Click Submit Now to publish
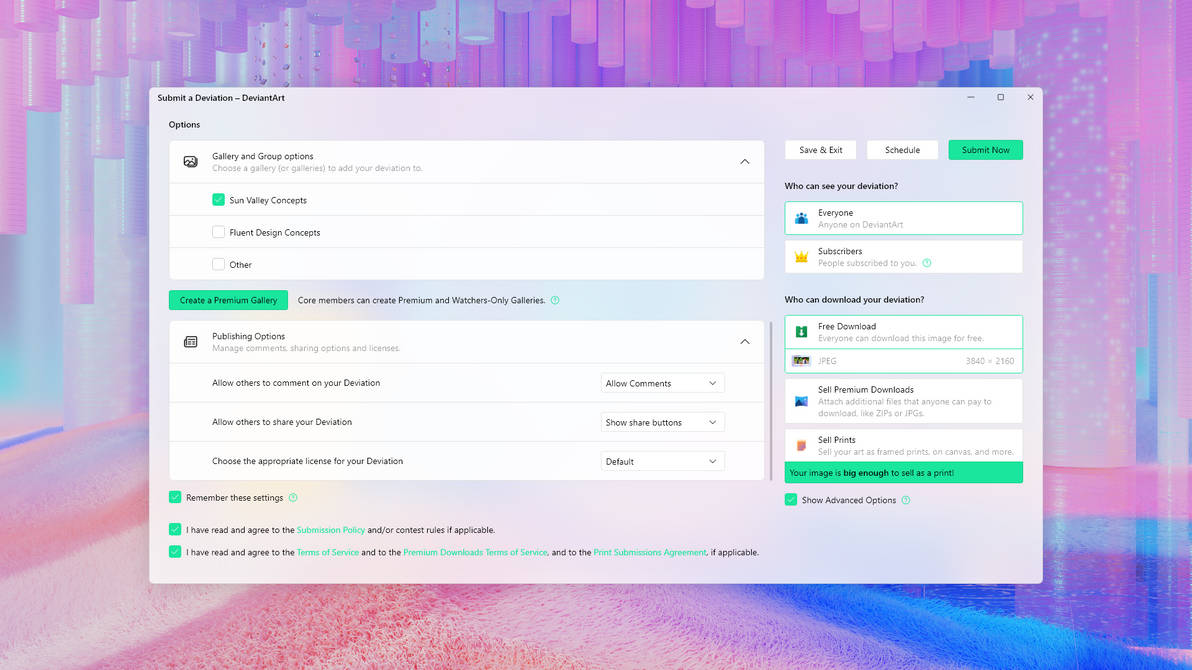Viewport: 1192px width, 670px height. 985,150
